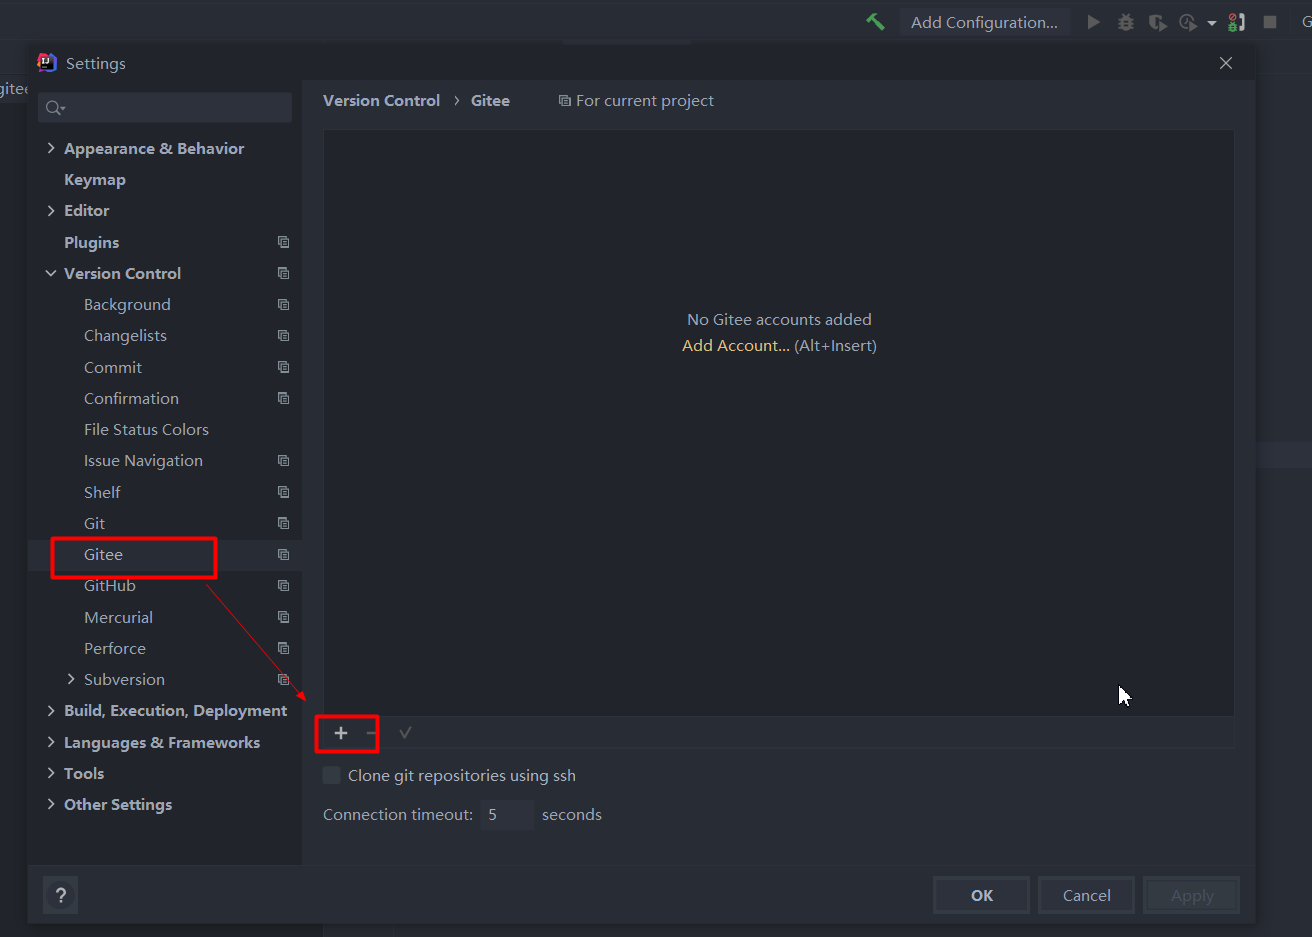Close the Settings dialog with X

(x=1226, y=63)
